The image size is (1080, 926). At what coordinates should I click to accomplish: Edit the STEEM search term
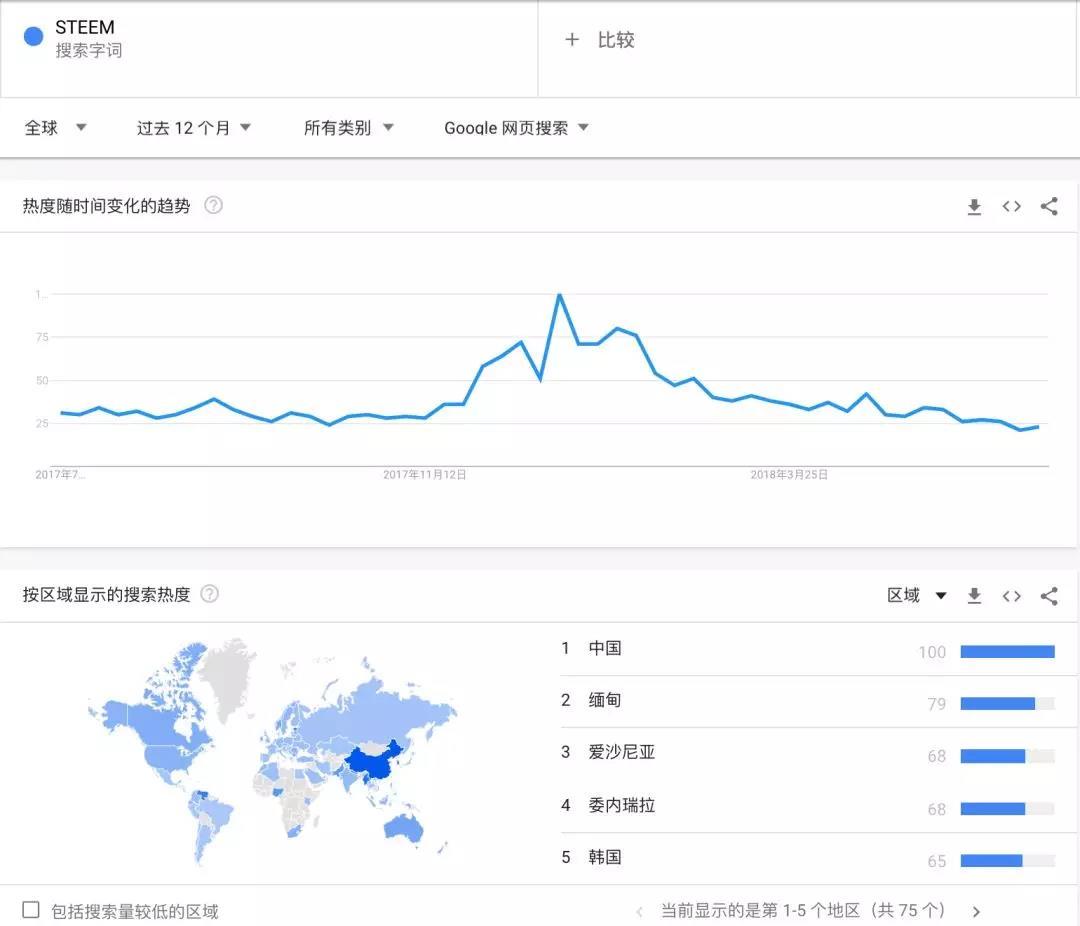click(x=85, y=27)
